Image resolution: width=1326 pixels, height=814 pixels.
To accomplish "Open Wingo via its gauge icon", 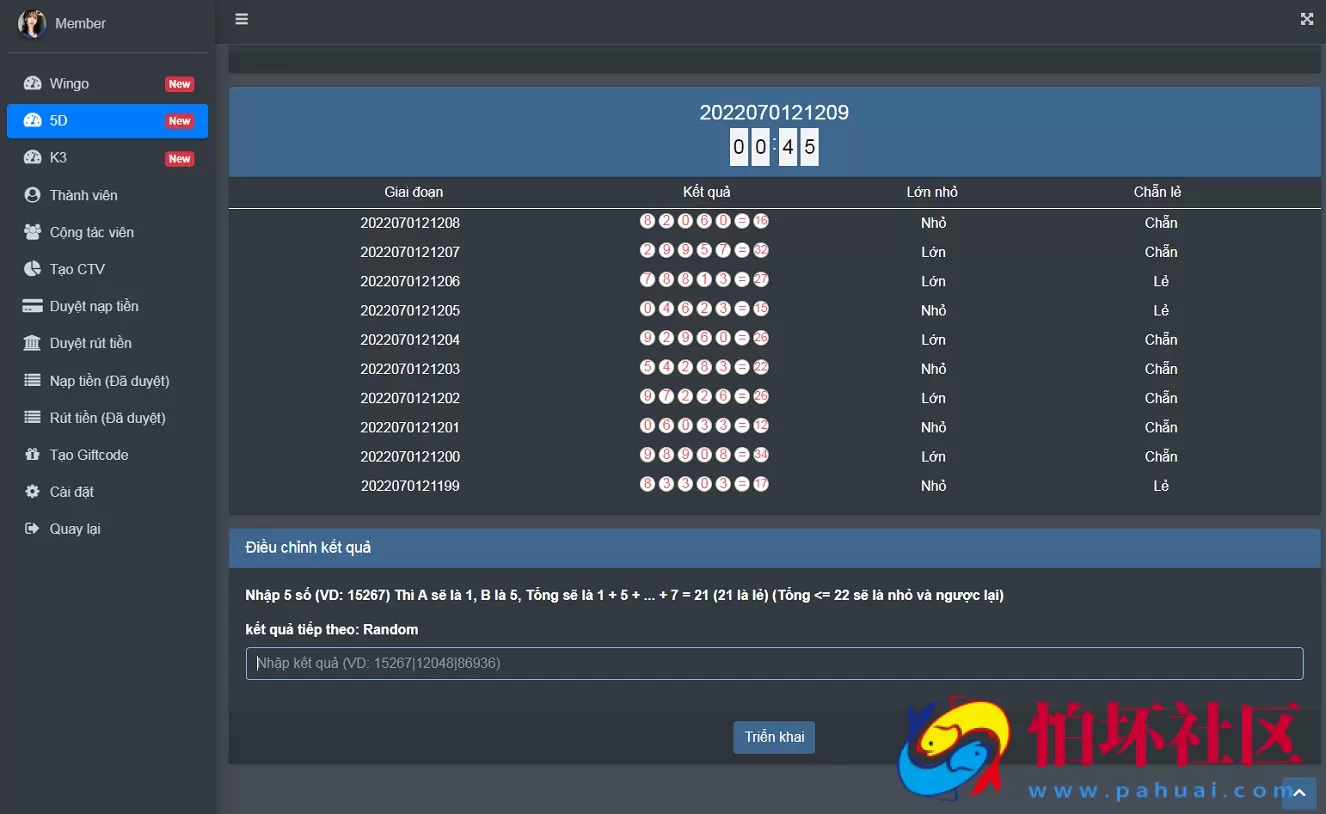I will click(x=32, y=84).
